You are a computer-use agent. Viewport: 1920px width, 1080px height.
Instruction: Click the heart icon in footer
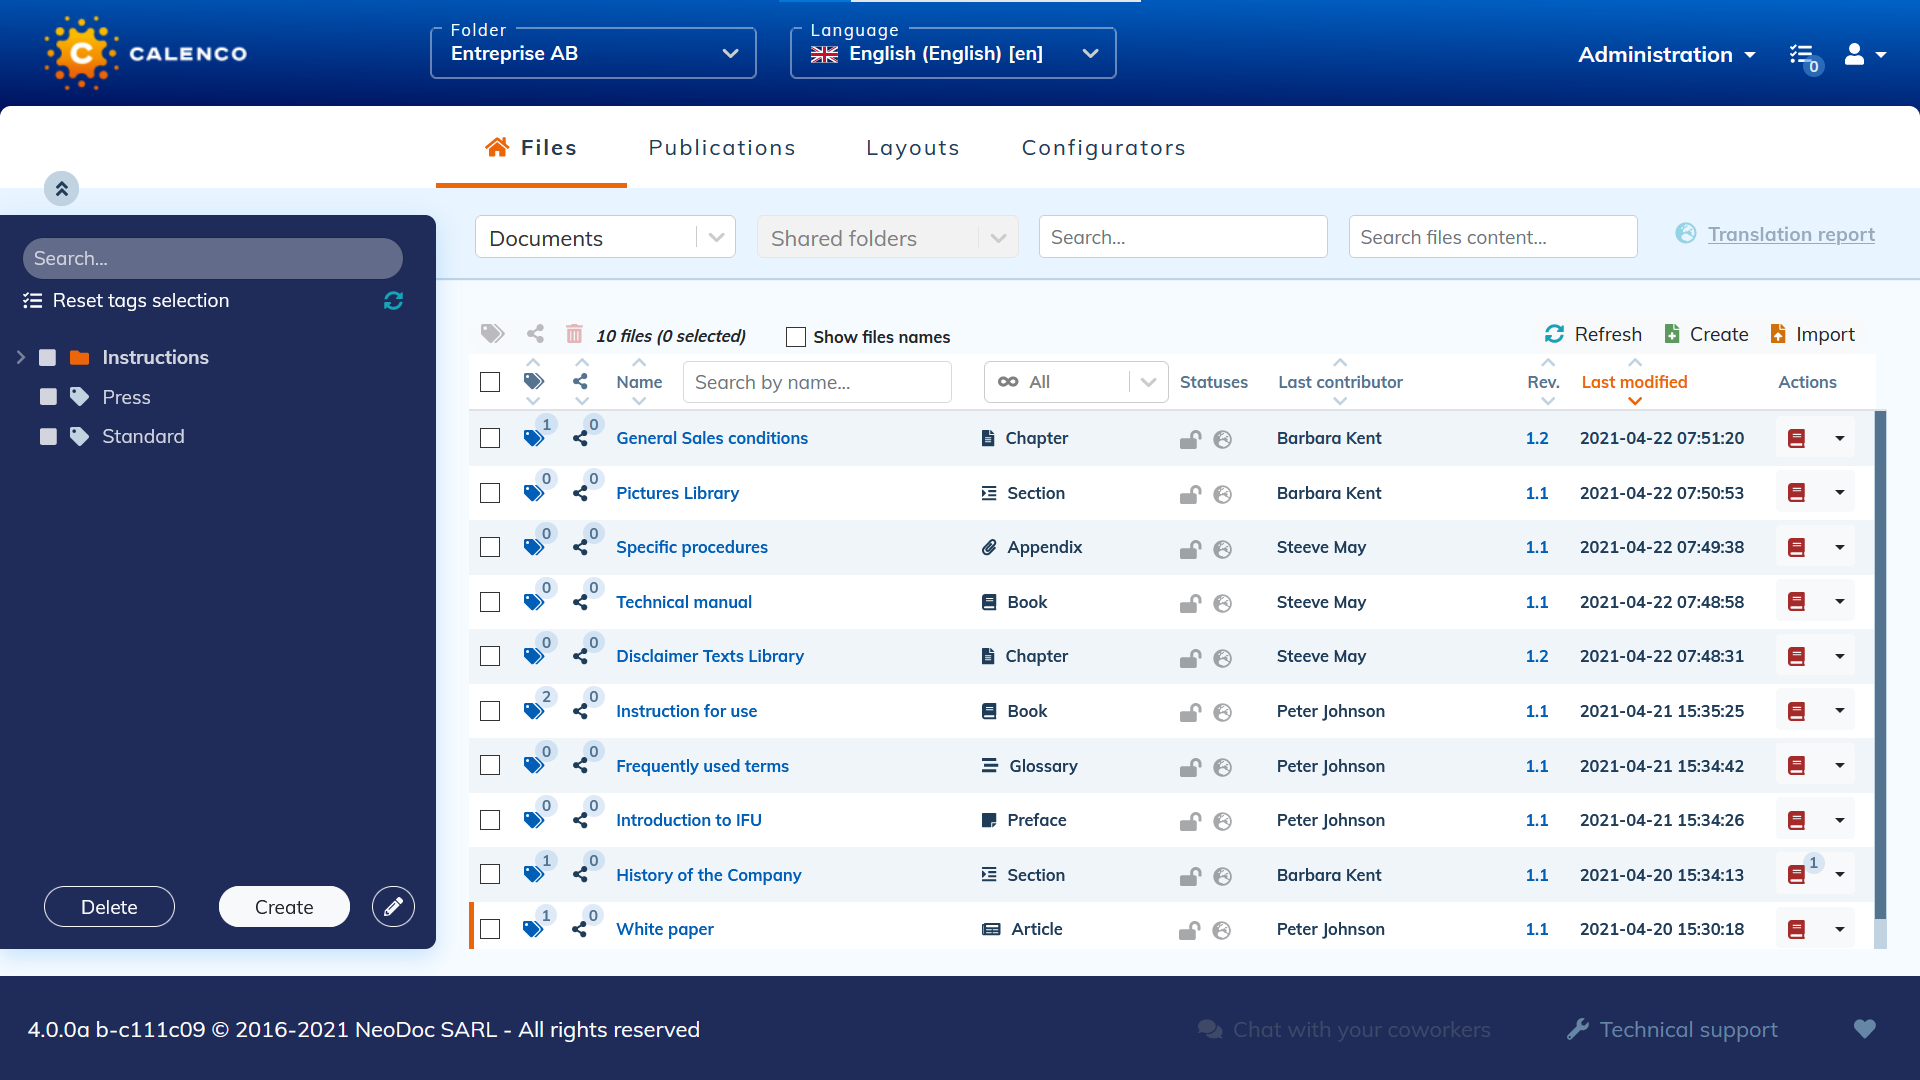tap(1864, 1029)
